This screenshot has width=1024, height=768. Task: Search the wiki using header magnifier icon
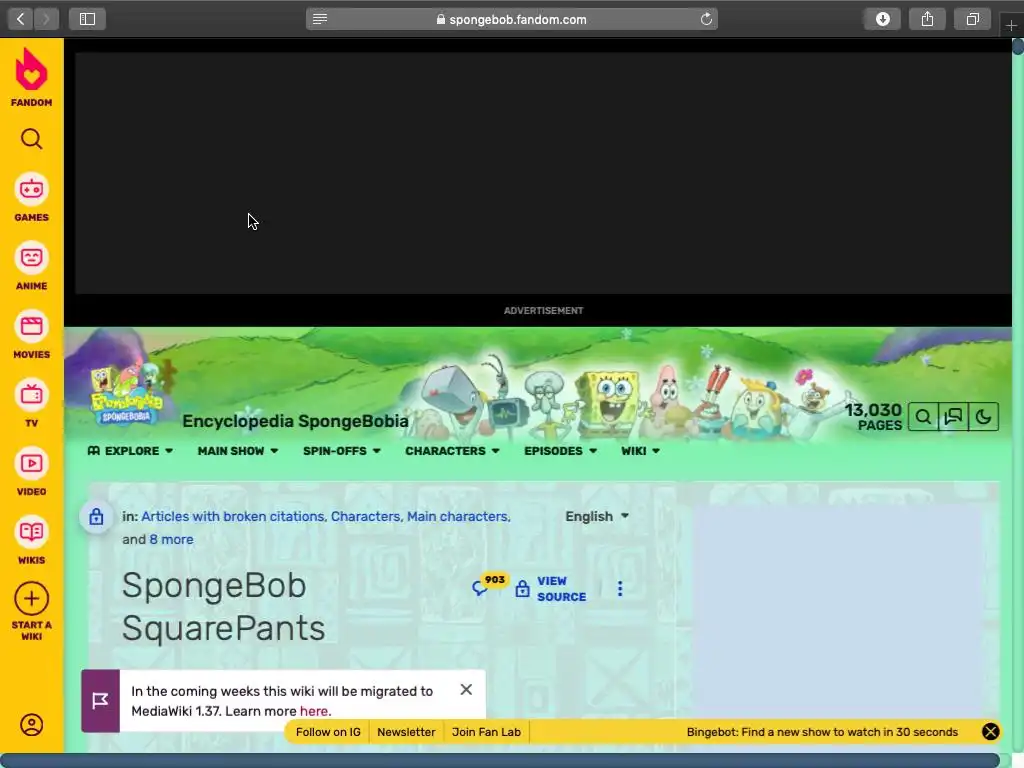(923, 417)
